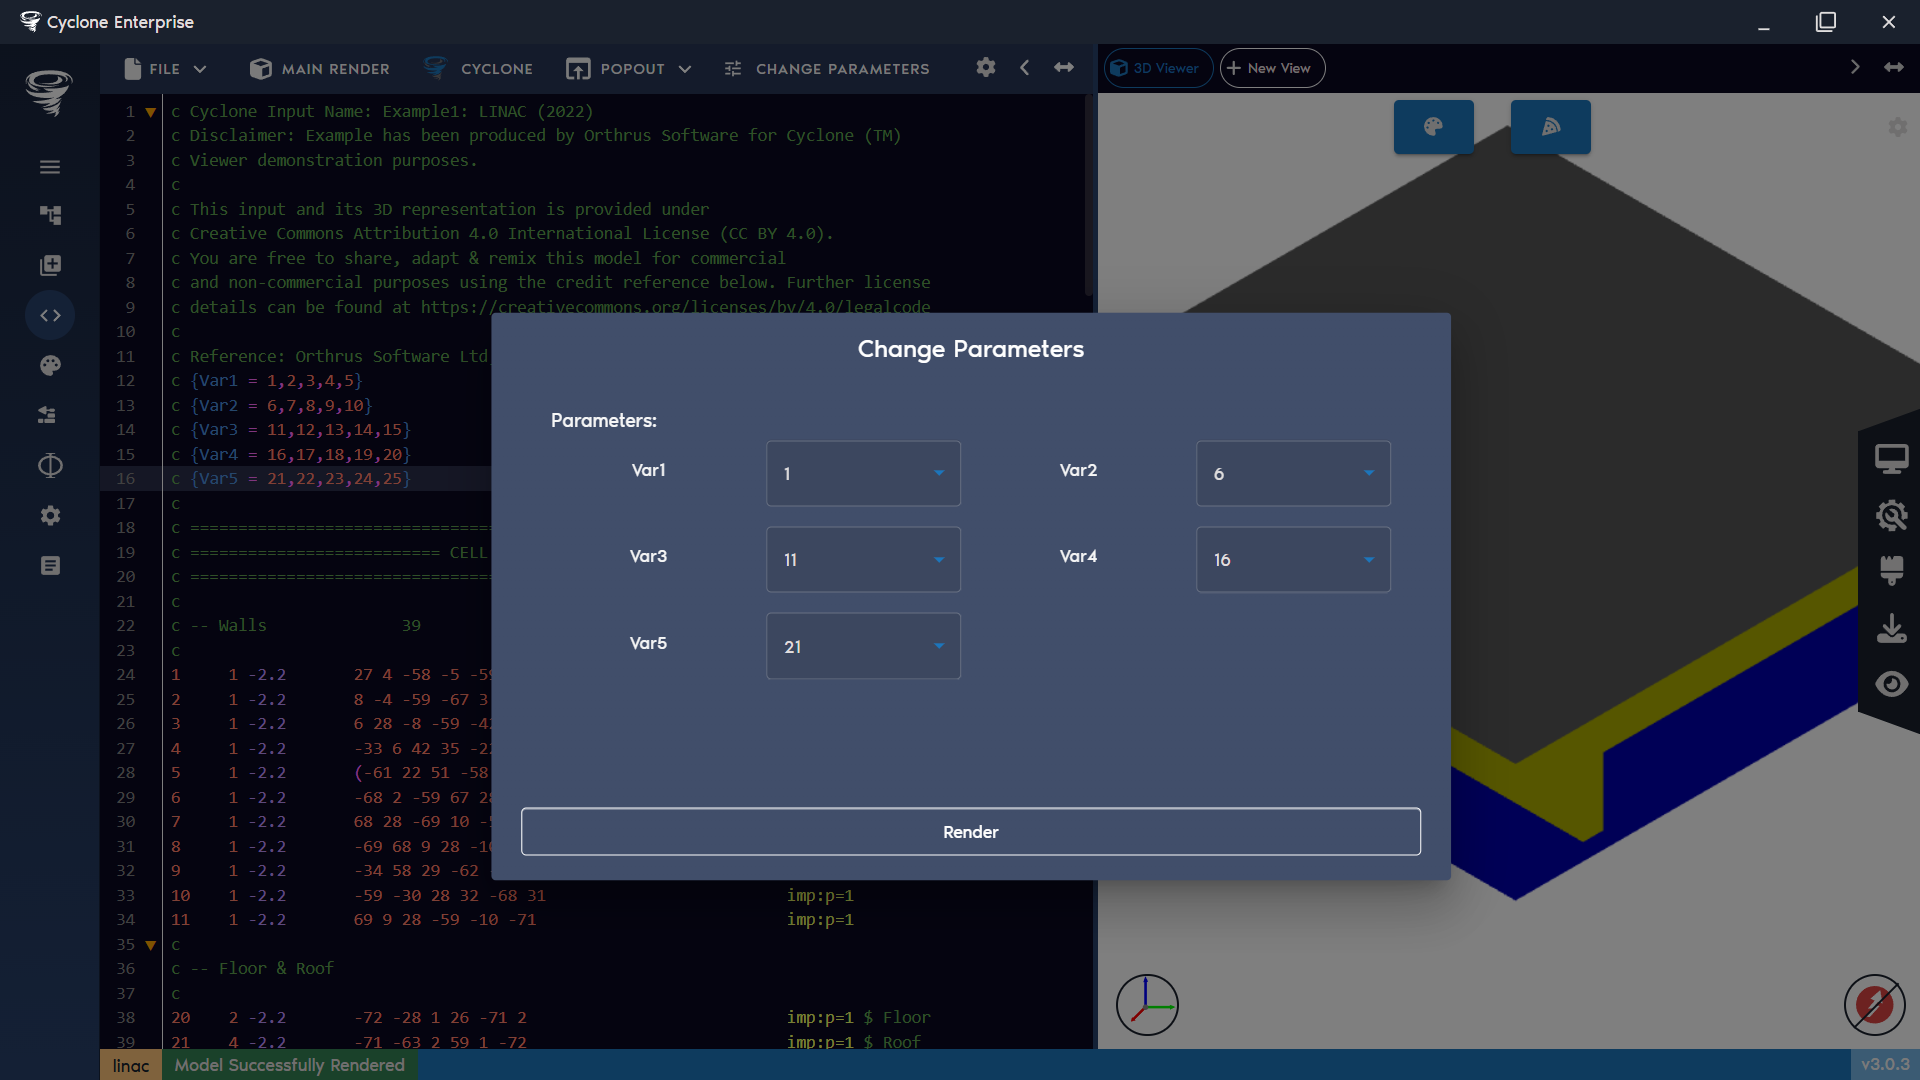The width and height of the screenshot is (1920, 1080).
Task: Open the settings gear in the top toolbar
Action: (x=986, y=68)
